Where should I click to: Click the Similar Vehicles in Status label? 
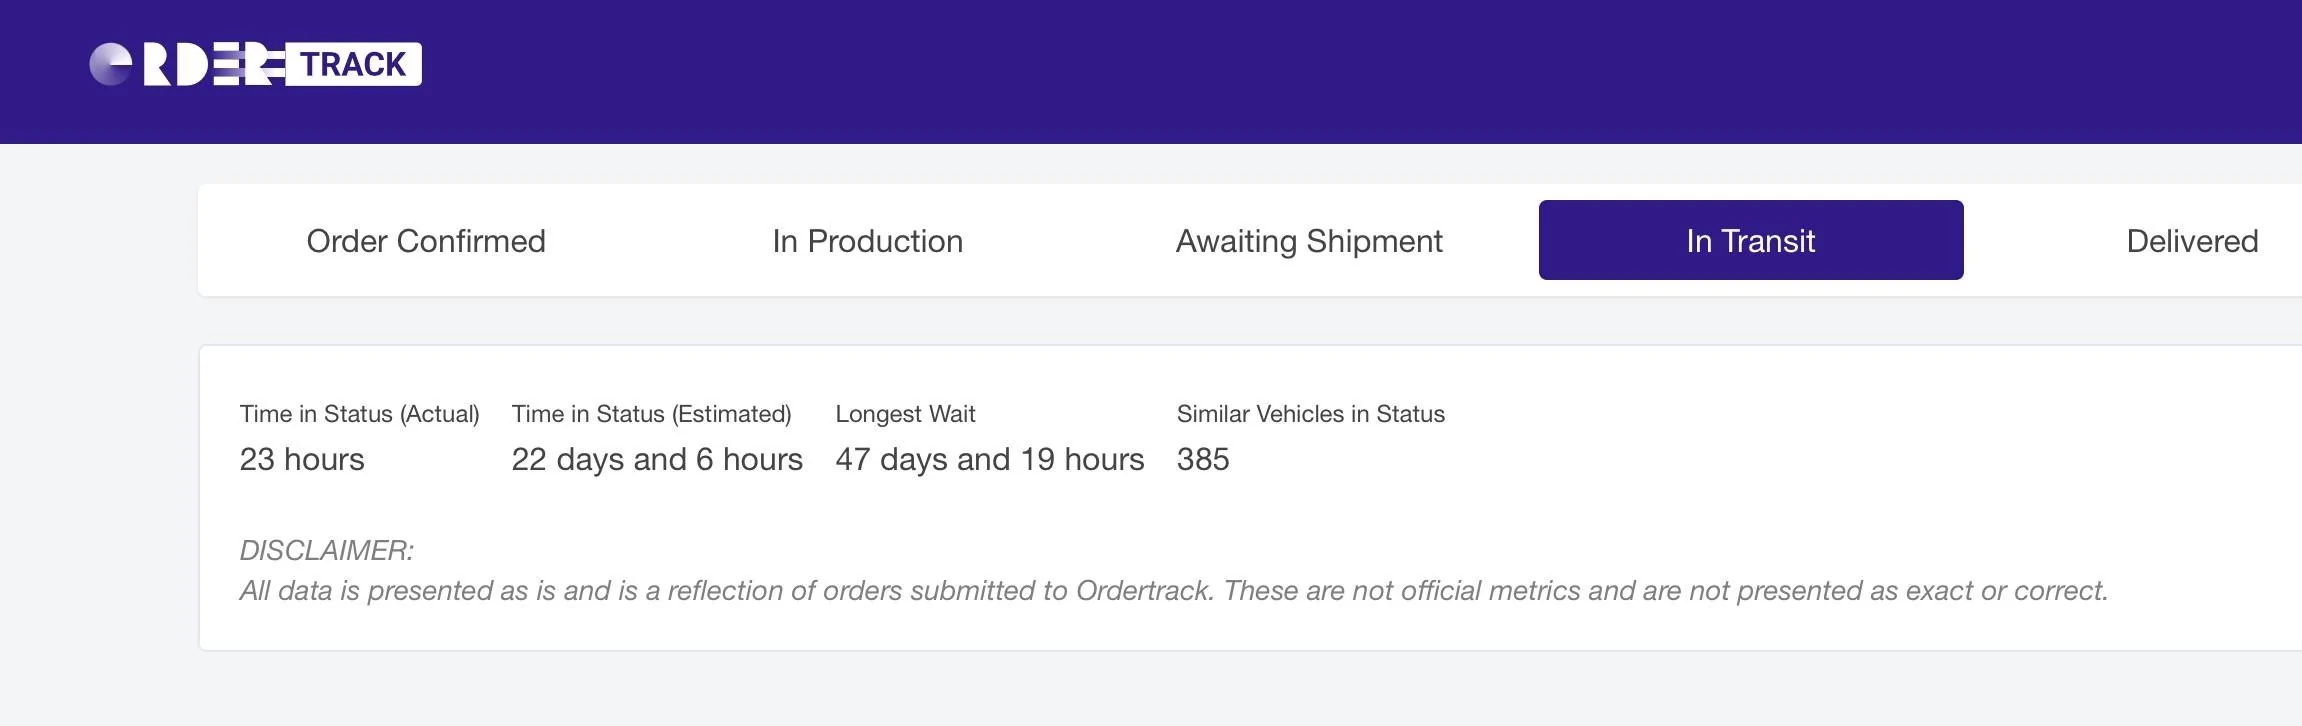pyautogui.click(x=1310, y=414)
